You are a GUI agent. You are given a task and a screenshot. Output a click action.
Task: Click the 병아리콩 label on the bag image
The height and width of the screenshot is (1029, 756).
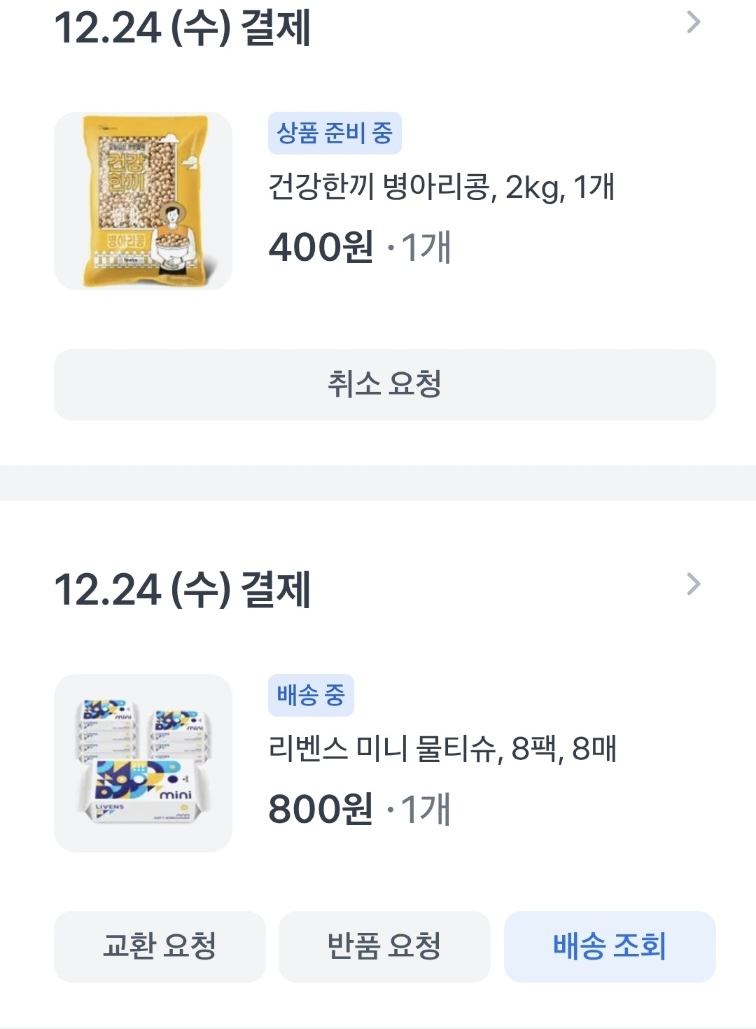click(x=126, y=241)
